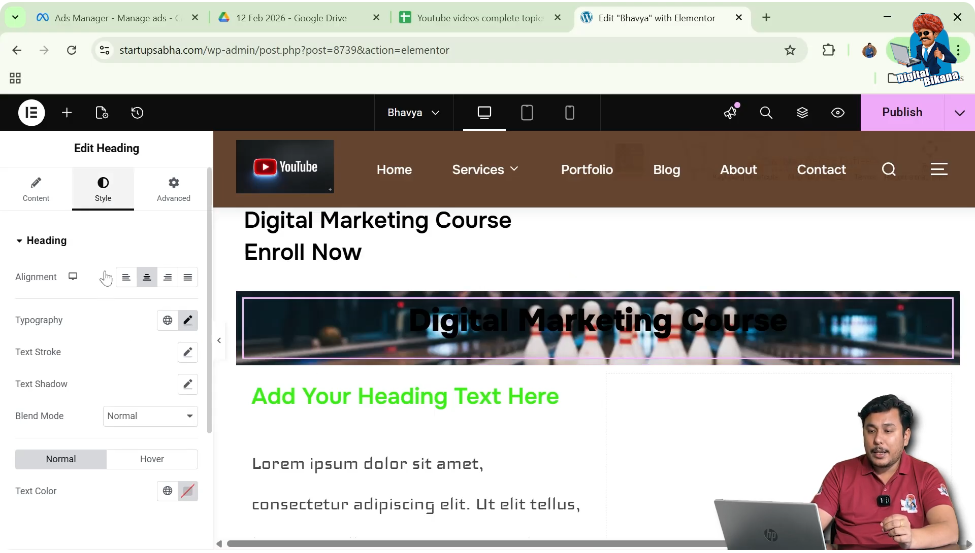Click the Publish button
This screenshot has height=553, width=975.
pos(901,113)
